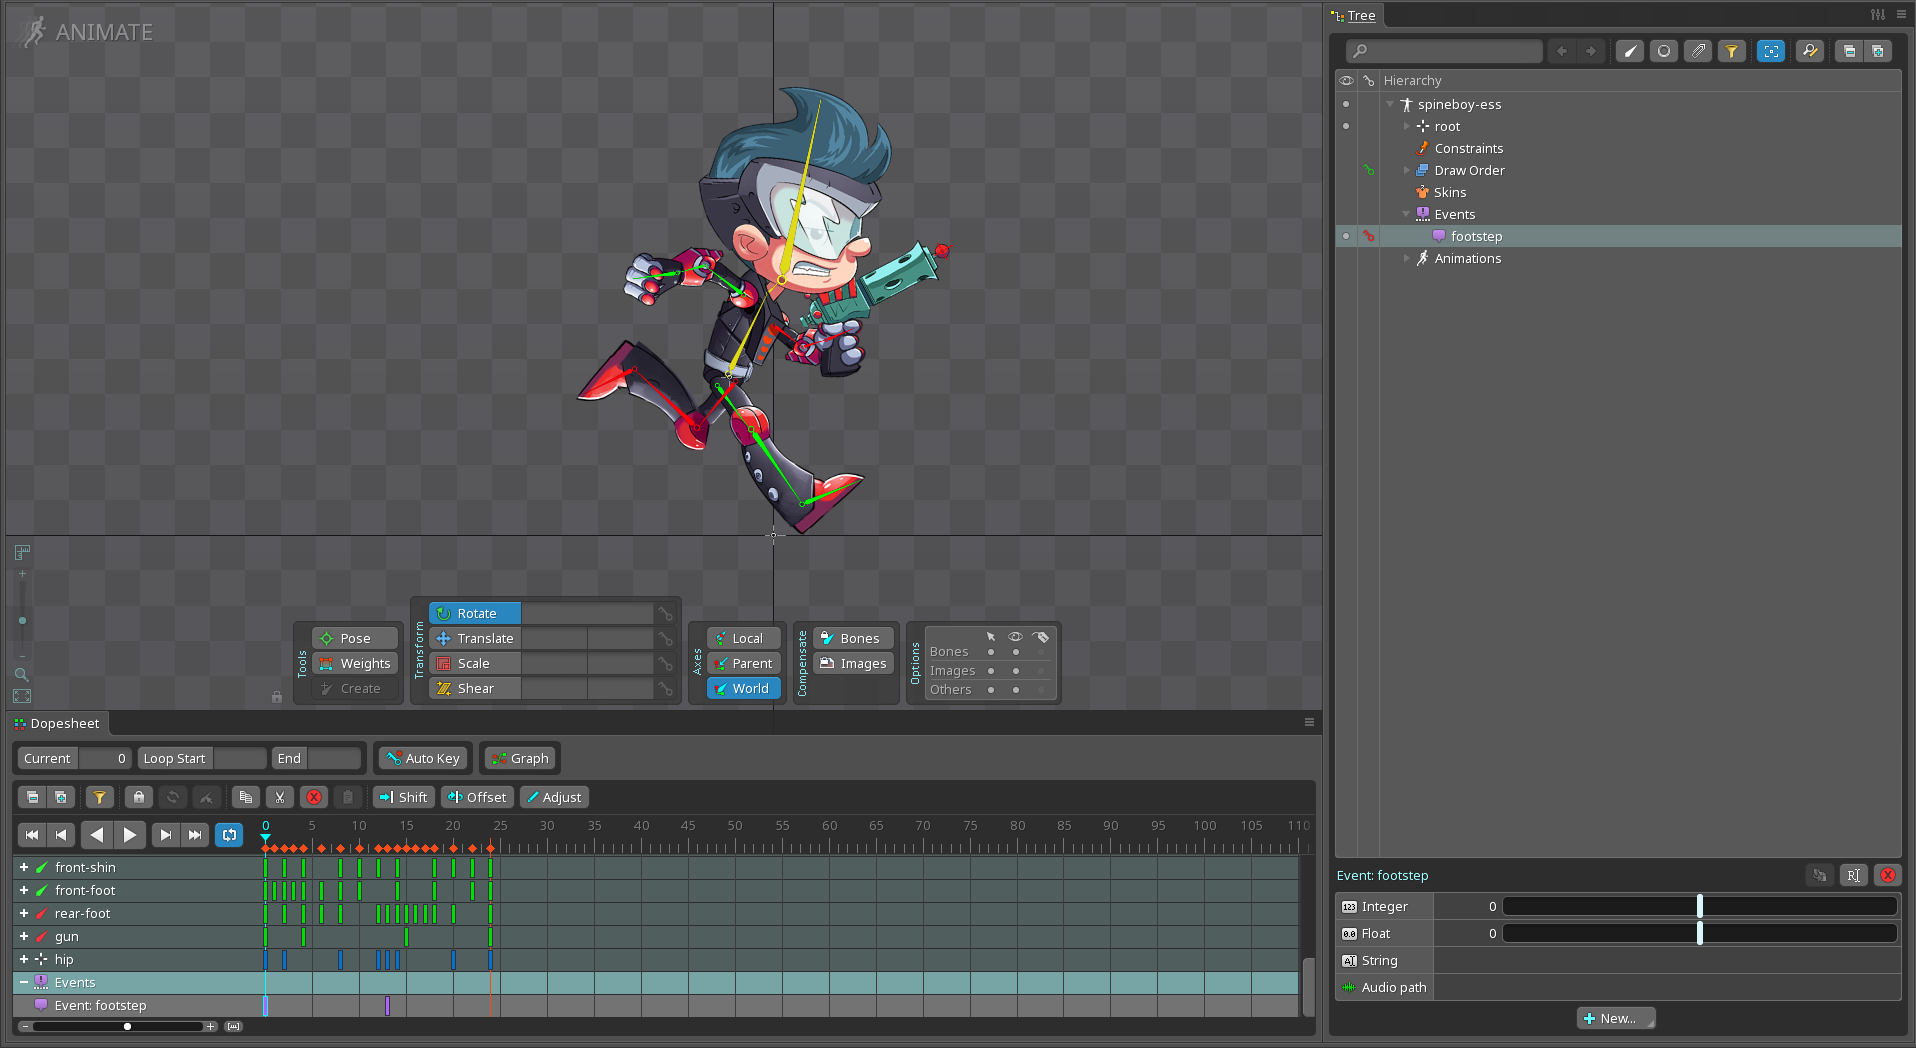This screenshot has width=1916, height=1048.
Task: Click the red key icon beside footstep
Action: pos(1369,236)
